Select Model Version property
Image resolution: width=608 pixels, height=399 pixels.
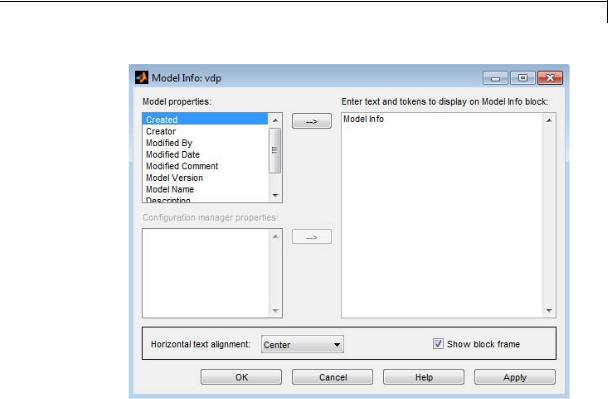coord(205,178)
